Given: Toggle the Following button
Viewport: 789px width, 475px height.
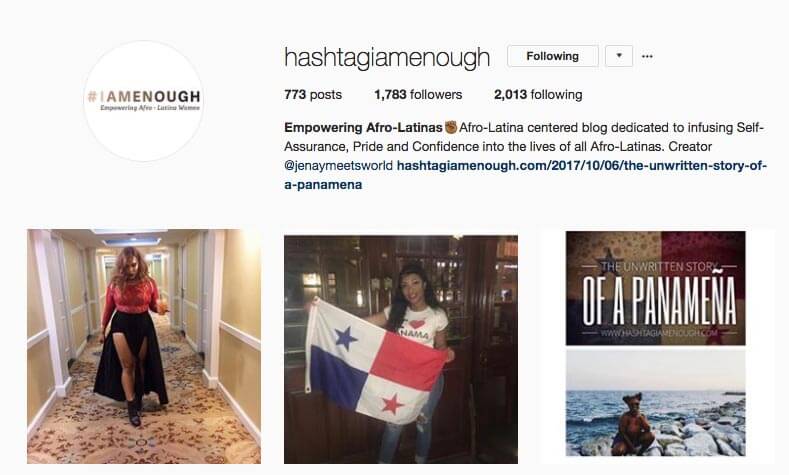Looking at the screenshot, I should click(553, 56).
